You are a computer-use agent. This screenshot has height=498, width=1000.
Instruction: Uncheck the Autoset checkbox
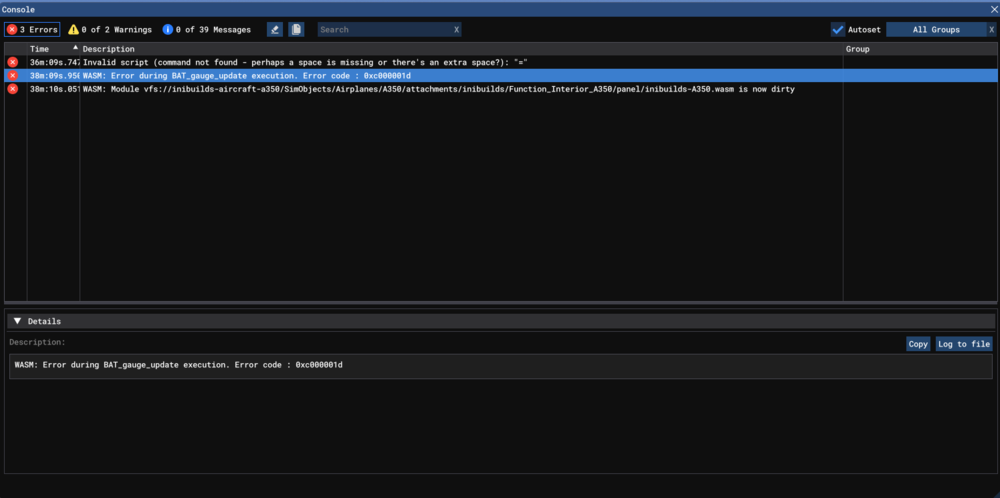click(838, 30)
